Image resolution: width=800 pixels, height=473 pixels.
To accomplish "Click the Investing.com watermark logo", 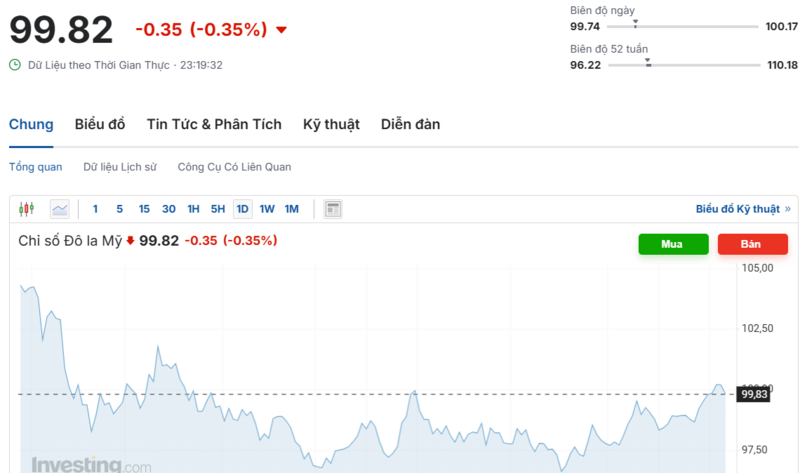I will [91, 465].
